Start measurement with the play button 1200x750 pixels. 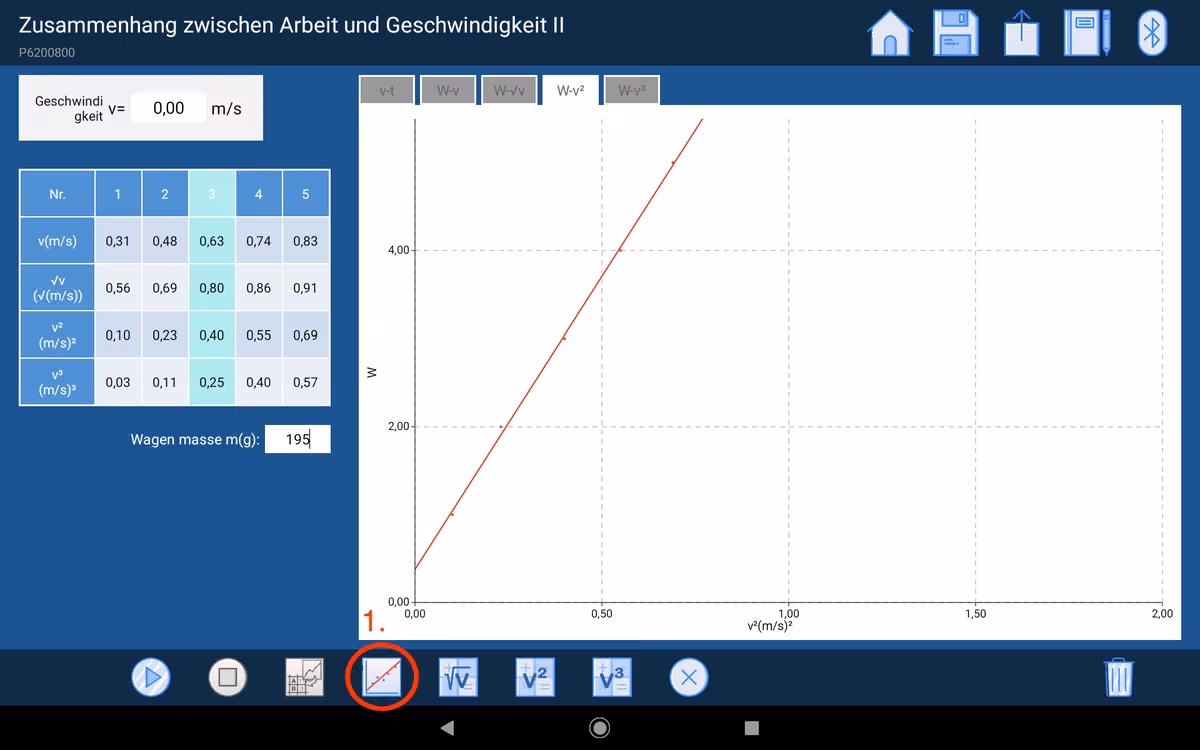coord(151,678)
